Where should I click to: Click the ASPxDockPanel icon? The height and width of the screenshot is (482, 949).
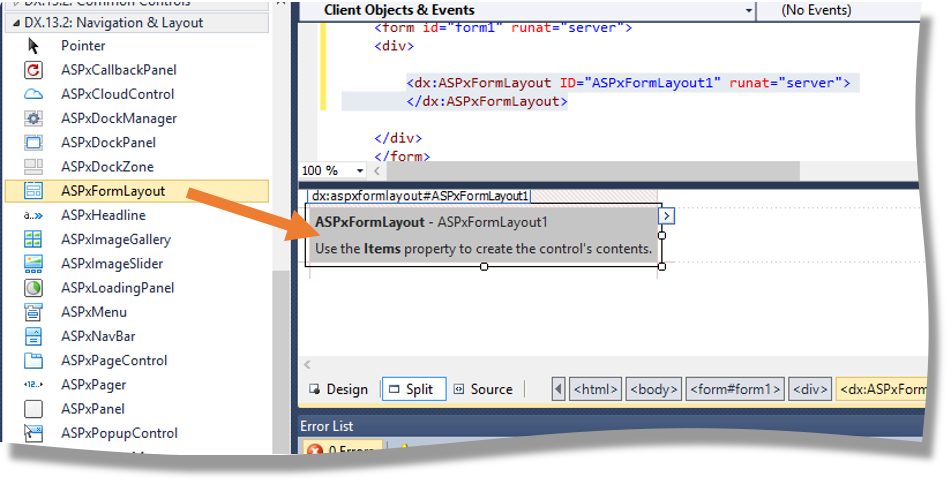tap(33, 142)
